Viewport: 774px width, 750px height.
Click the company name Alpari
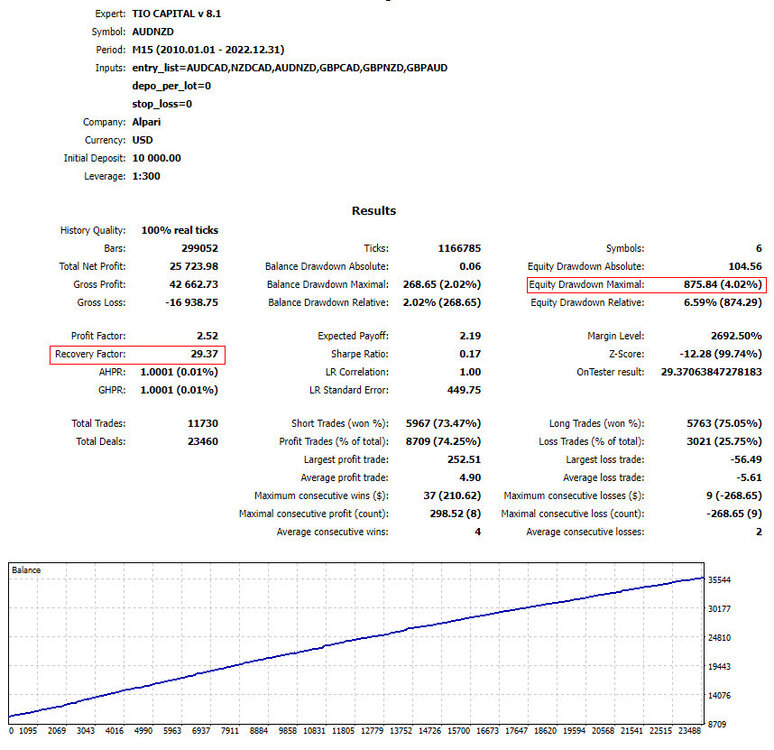[146, 122]
